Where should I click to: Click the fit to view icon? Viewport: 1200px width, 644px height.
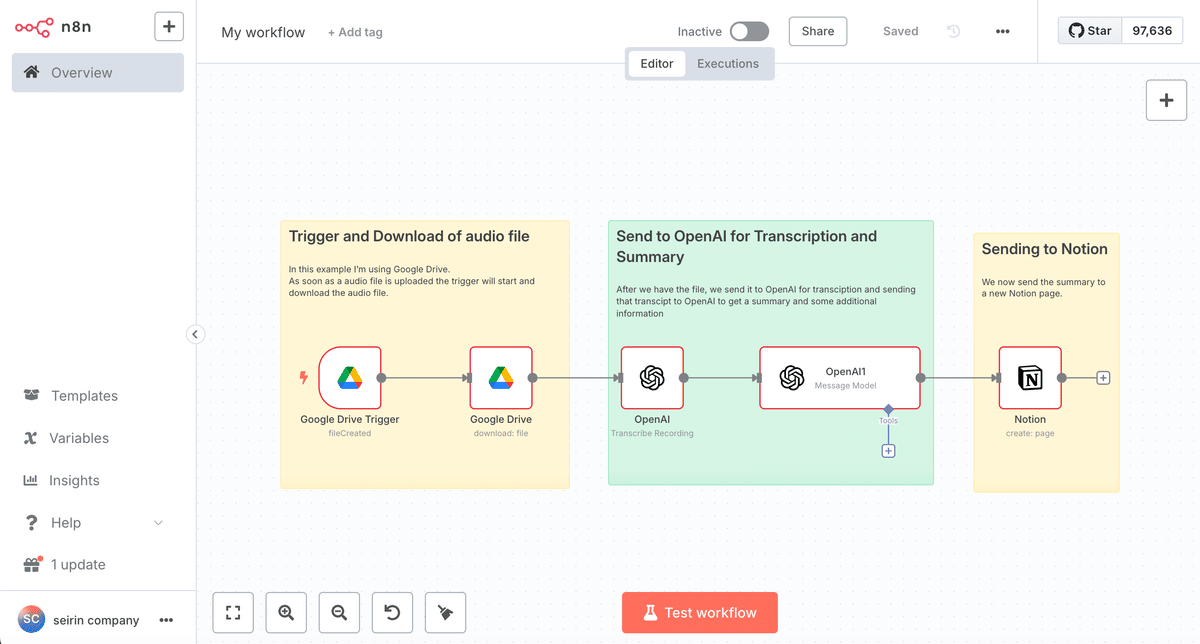click(x=233, y=612)
